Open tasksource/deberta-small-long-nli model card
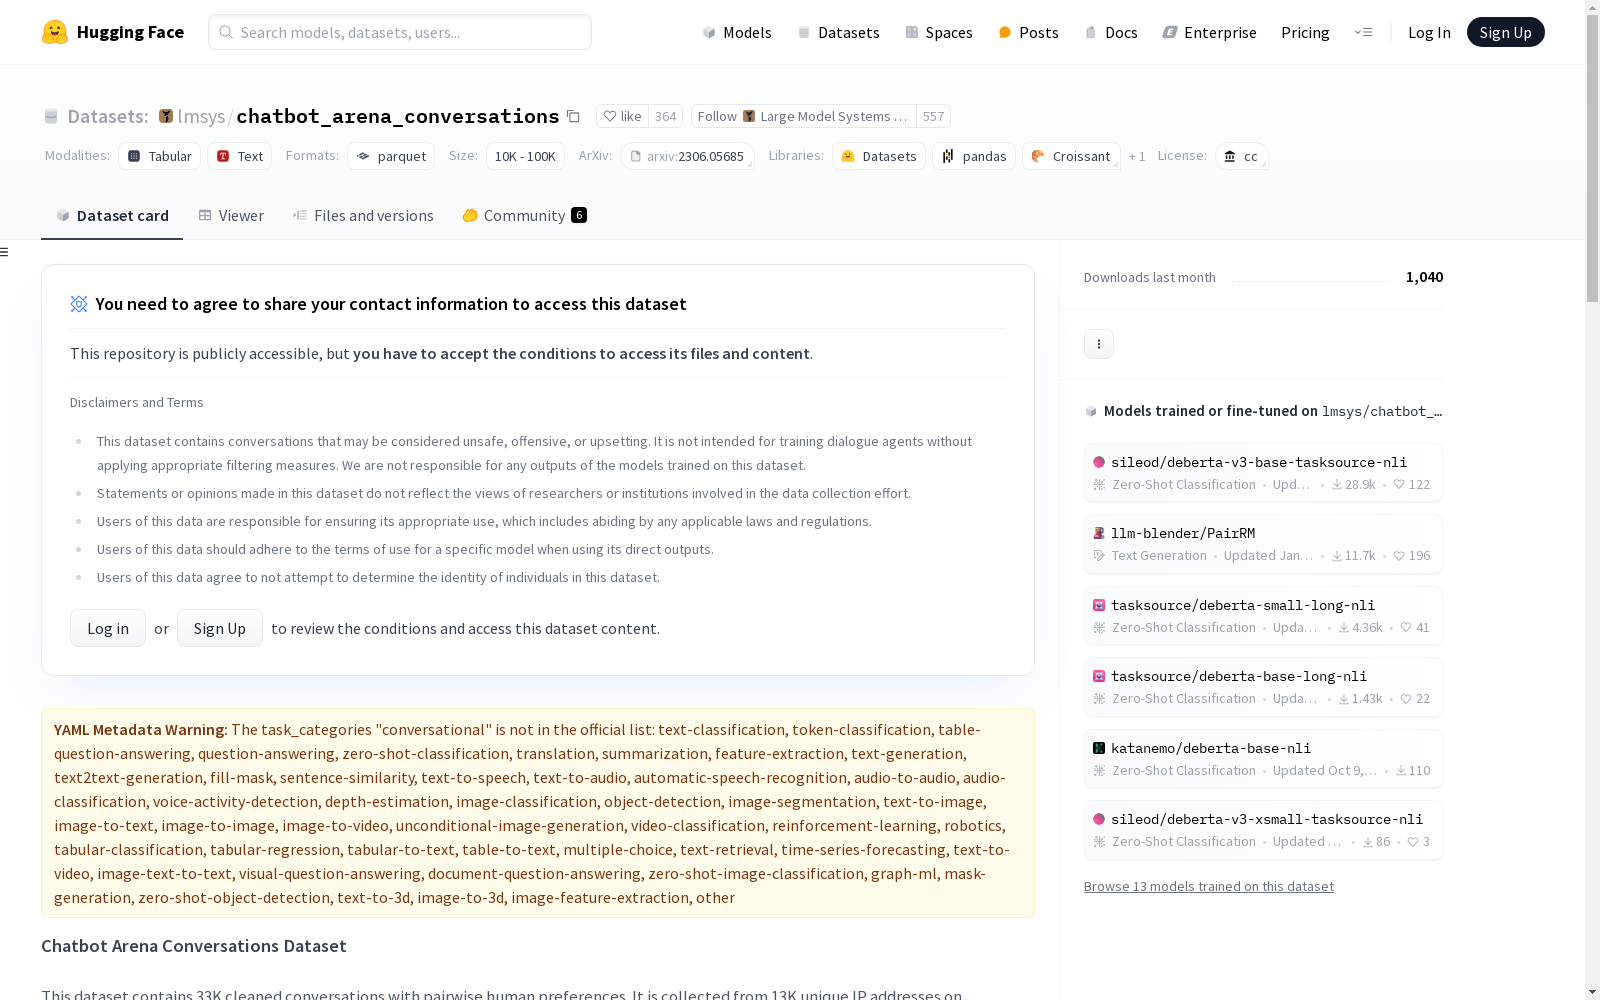The height and width of the screenshot is (1000, 1600). [1263, 616]
